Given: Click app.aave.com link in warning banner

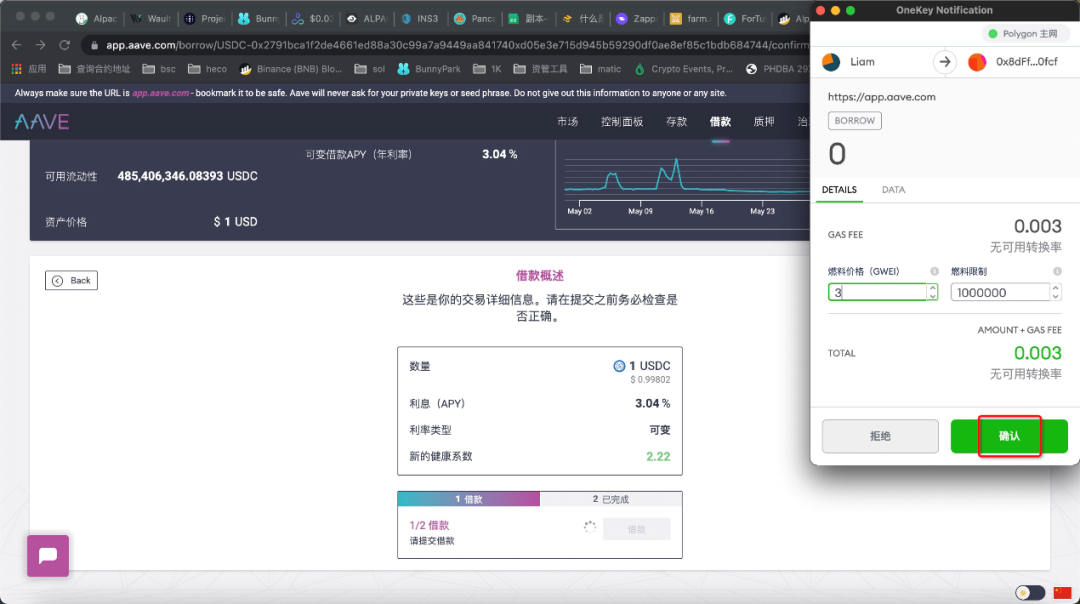Looking at the screenshot, I should click(x=160, y=93).
